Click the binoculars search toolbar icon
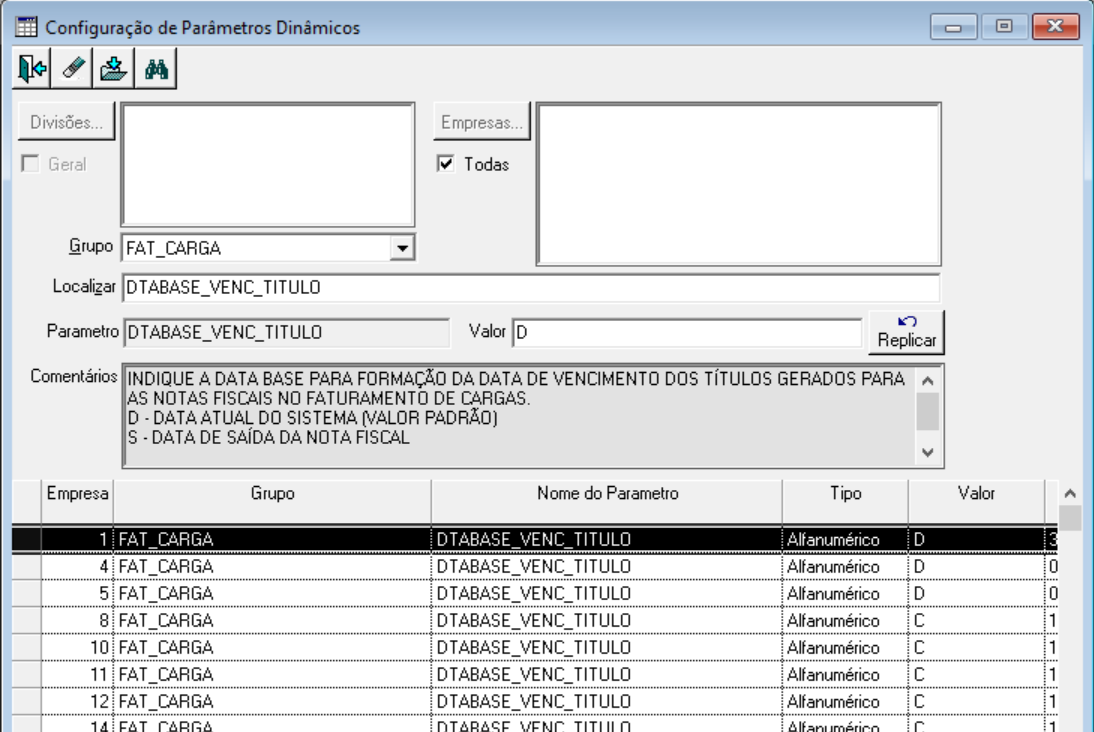 [x=156, y=68]
